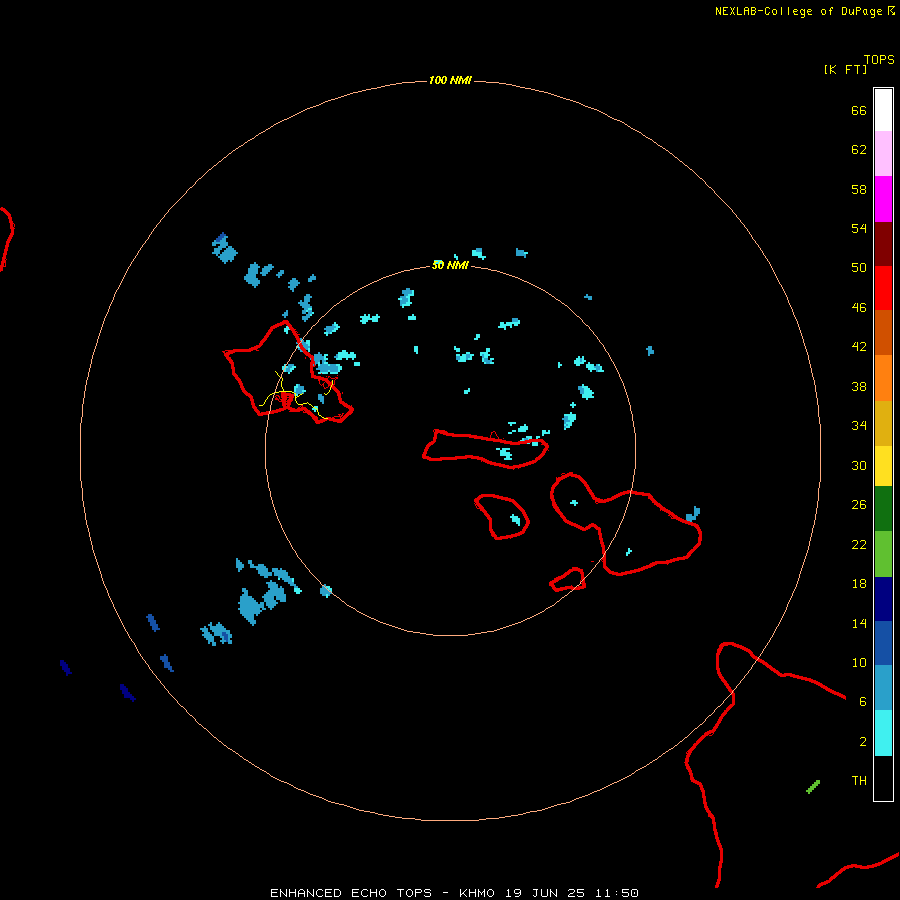
Task: Click the 62 legend value
Action: (x=859, y=149)
